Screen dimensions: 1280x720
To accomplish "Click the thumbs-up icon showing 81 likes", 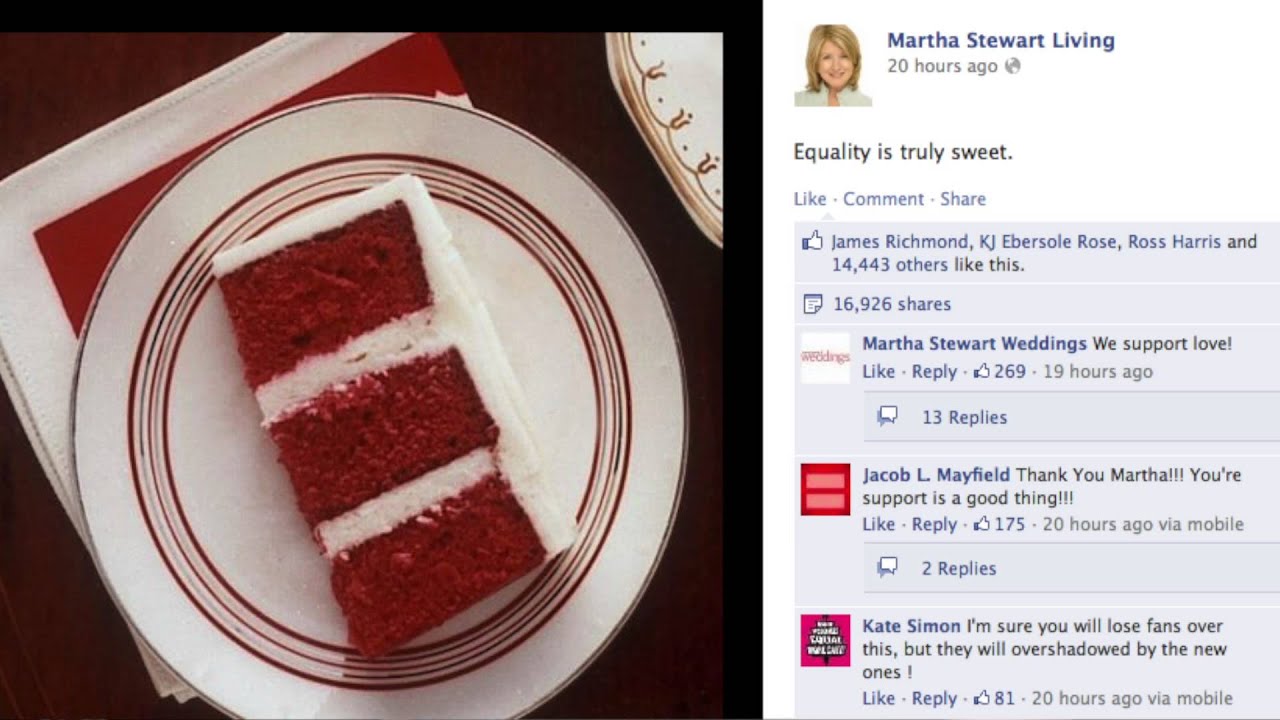I will 982,698.
